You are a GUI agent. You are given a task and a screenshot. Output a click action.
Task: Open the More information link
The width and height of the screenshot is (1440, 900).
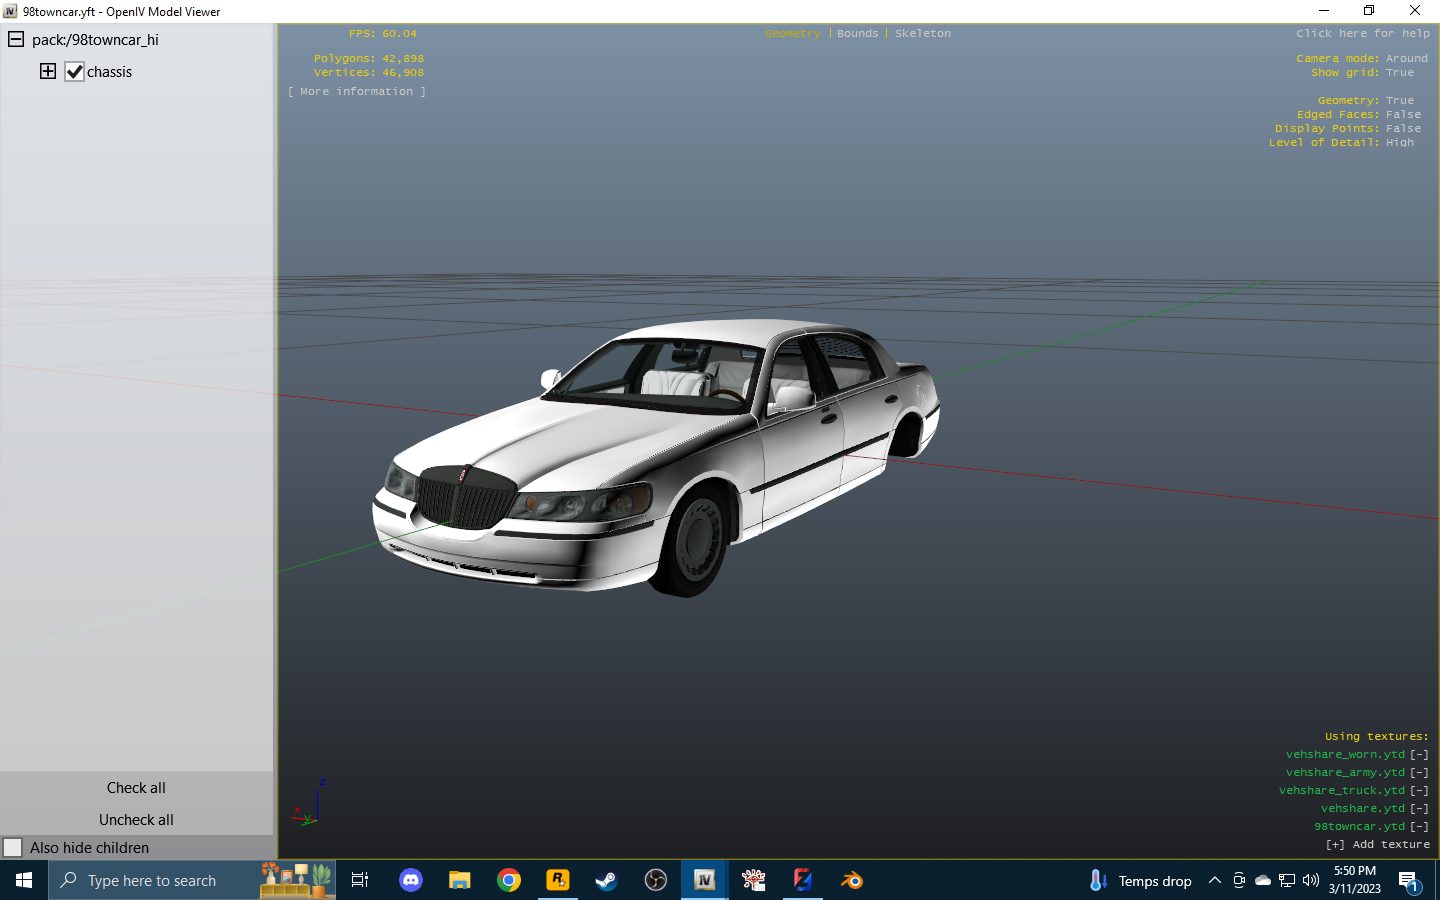pyautogui.click(x=356, y=91)
